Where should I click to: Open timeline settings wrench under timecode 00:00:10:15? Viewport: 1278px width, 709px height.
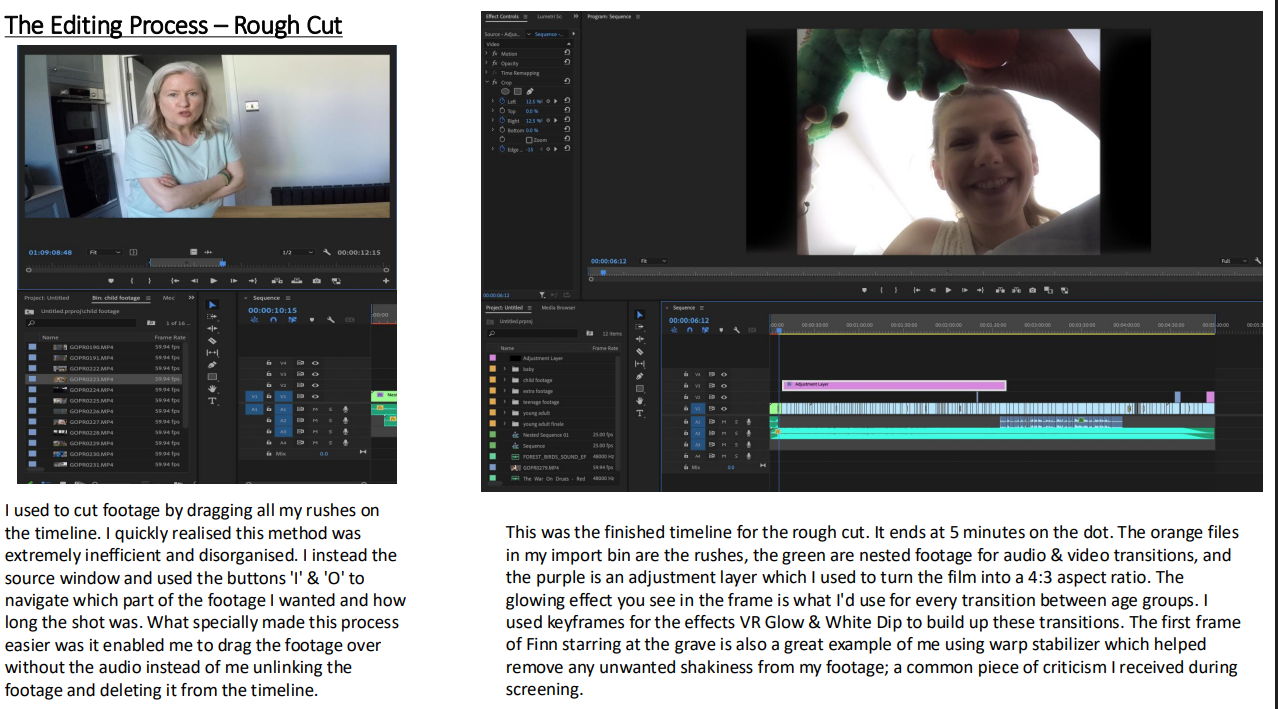331,320
